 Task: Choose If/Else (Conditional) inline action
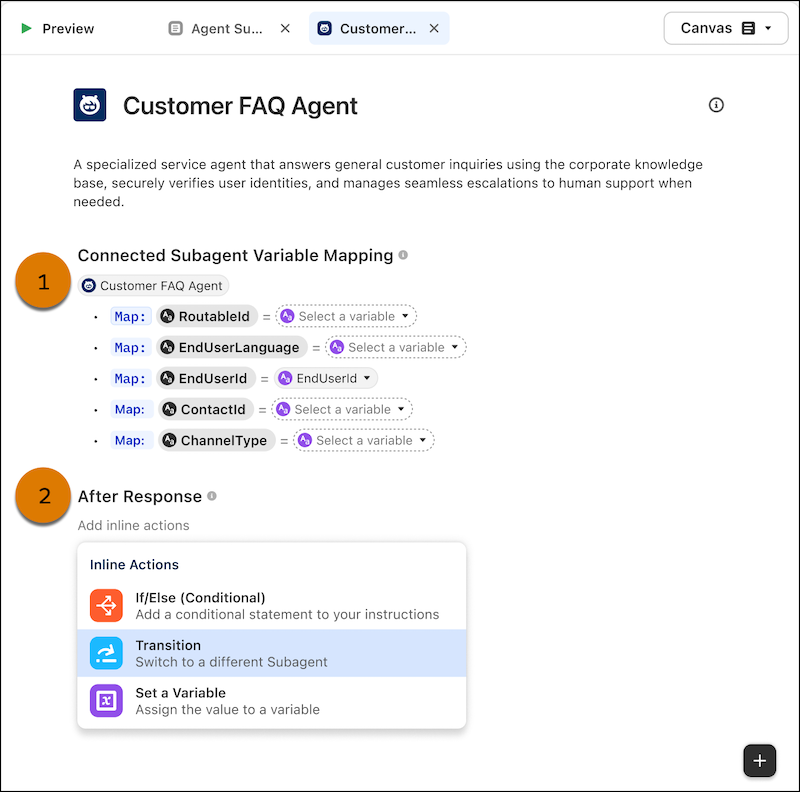tap(271, 606)
